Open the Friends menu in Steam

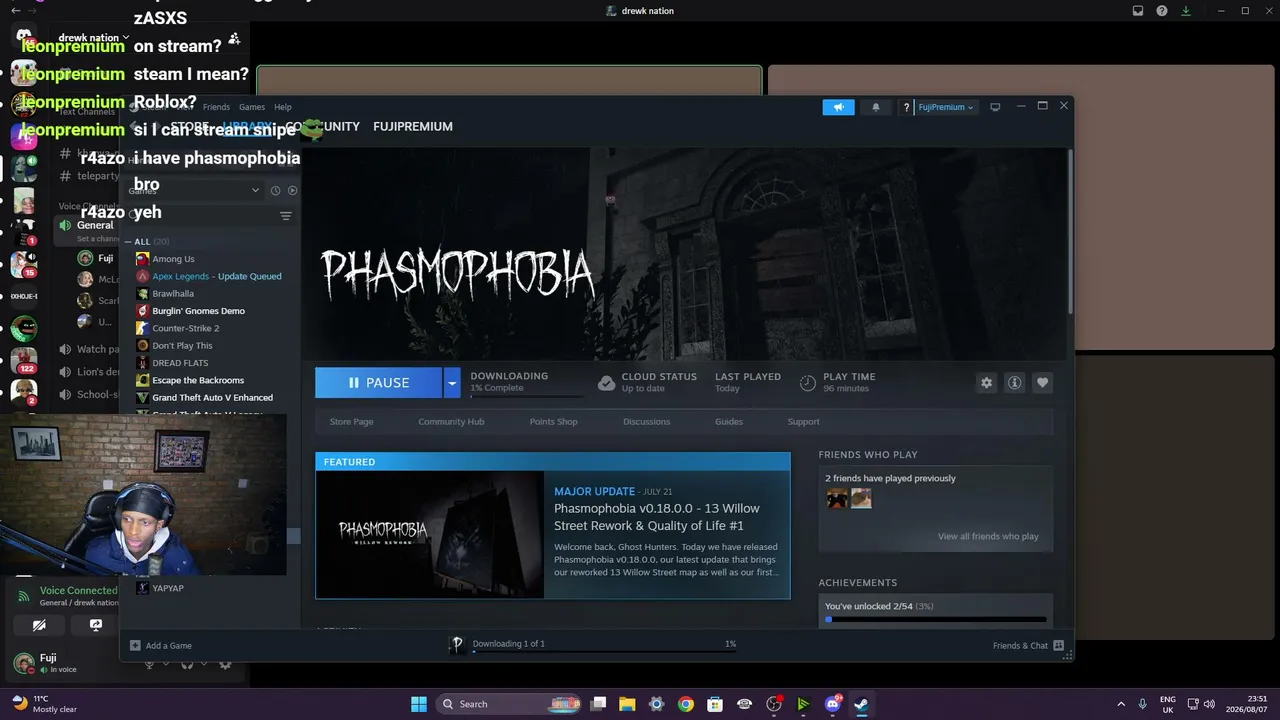[x=216, y=107]
